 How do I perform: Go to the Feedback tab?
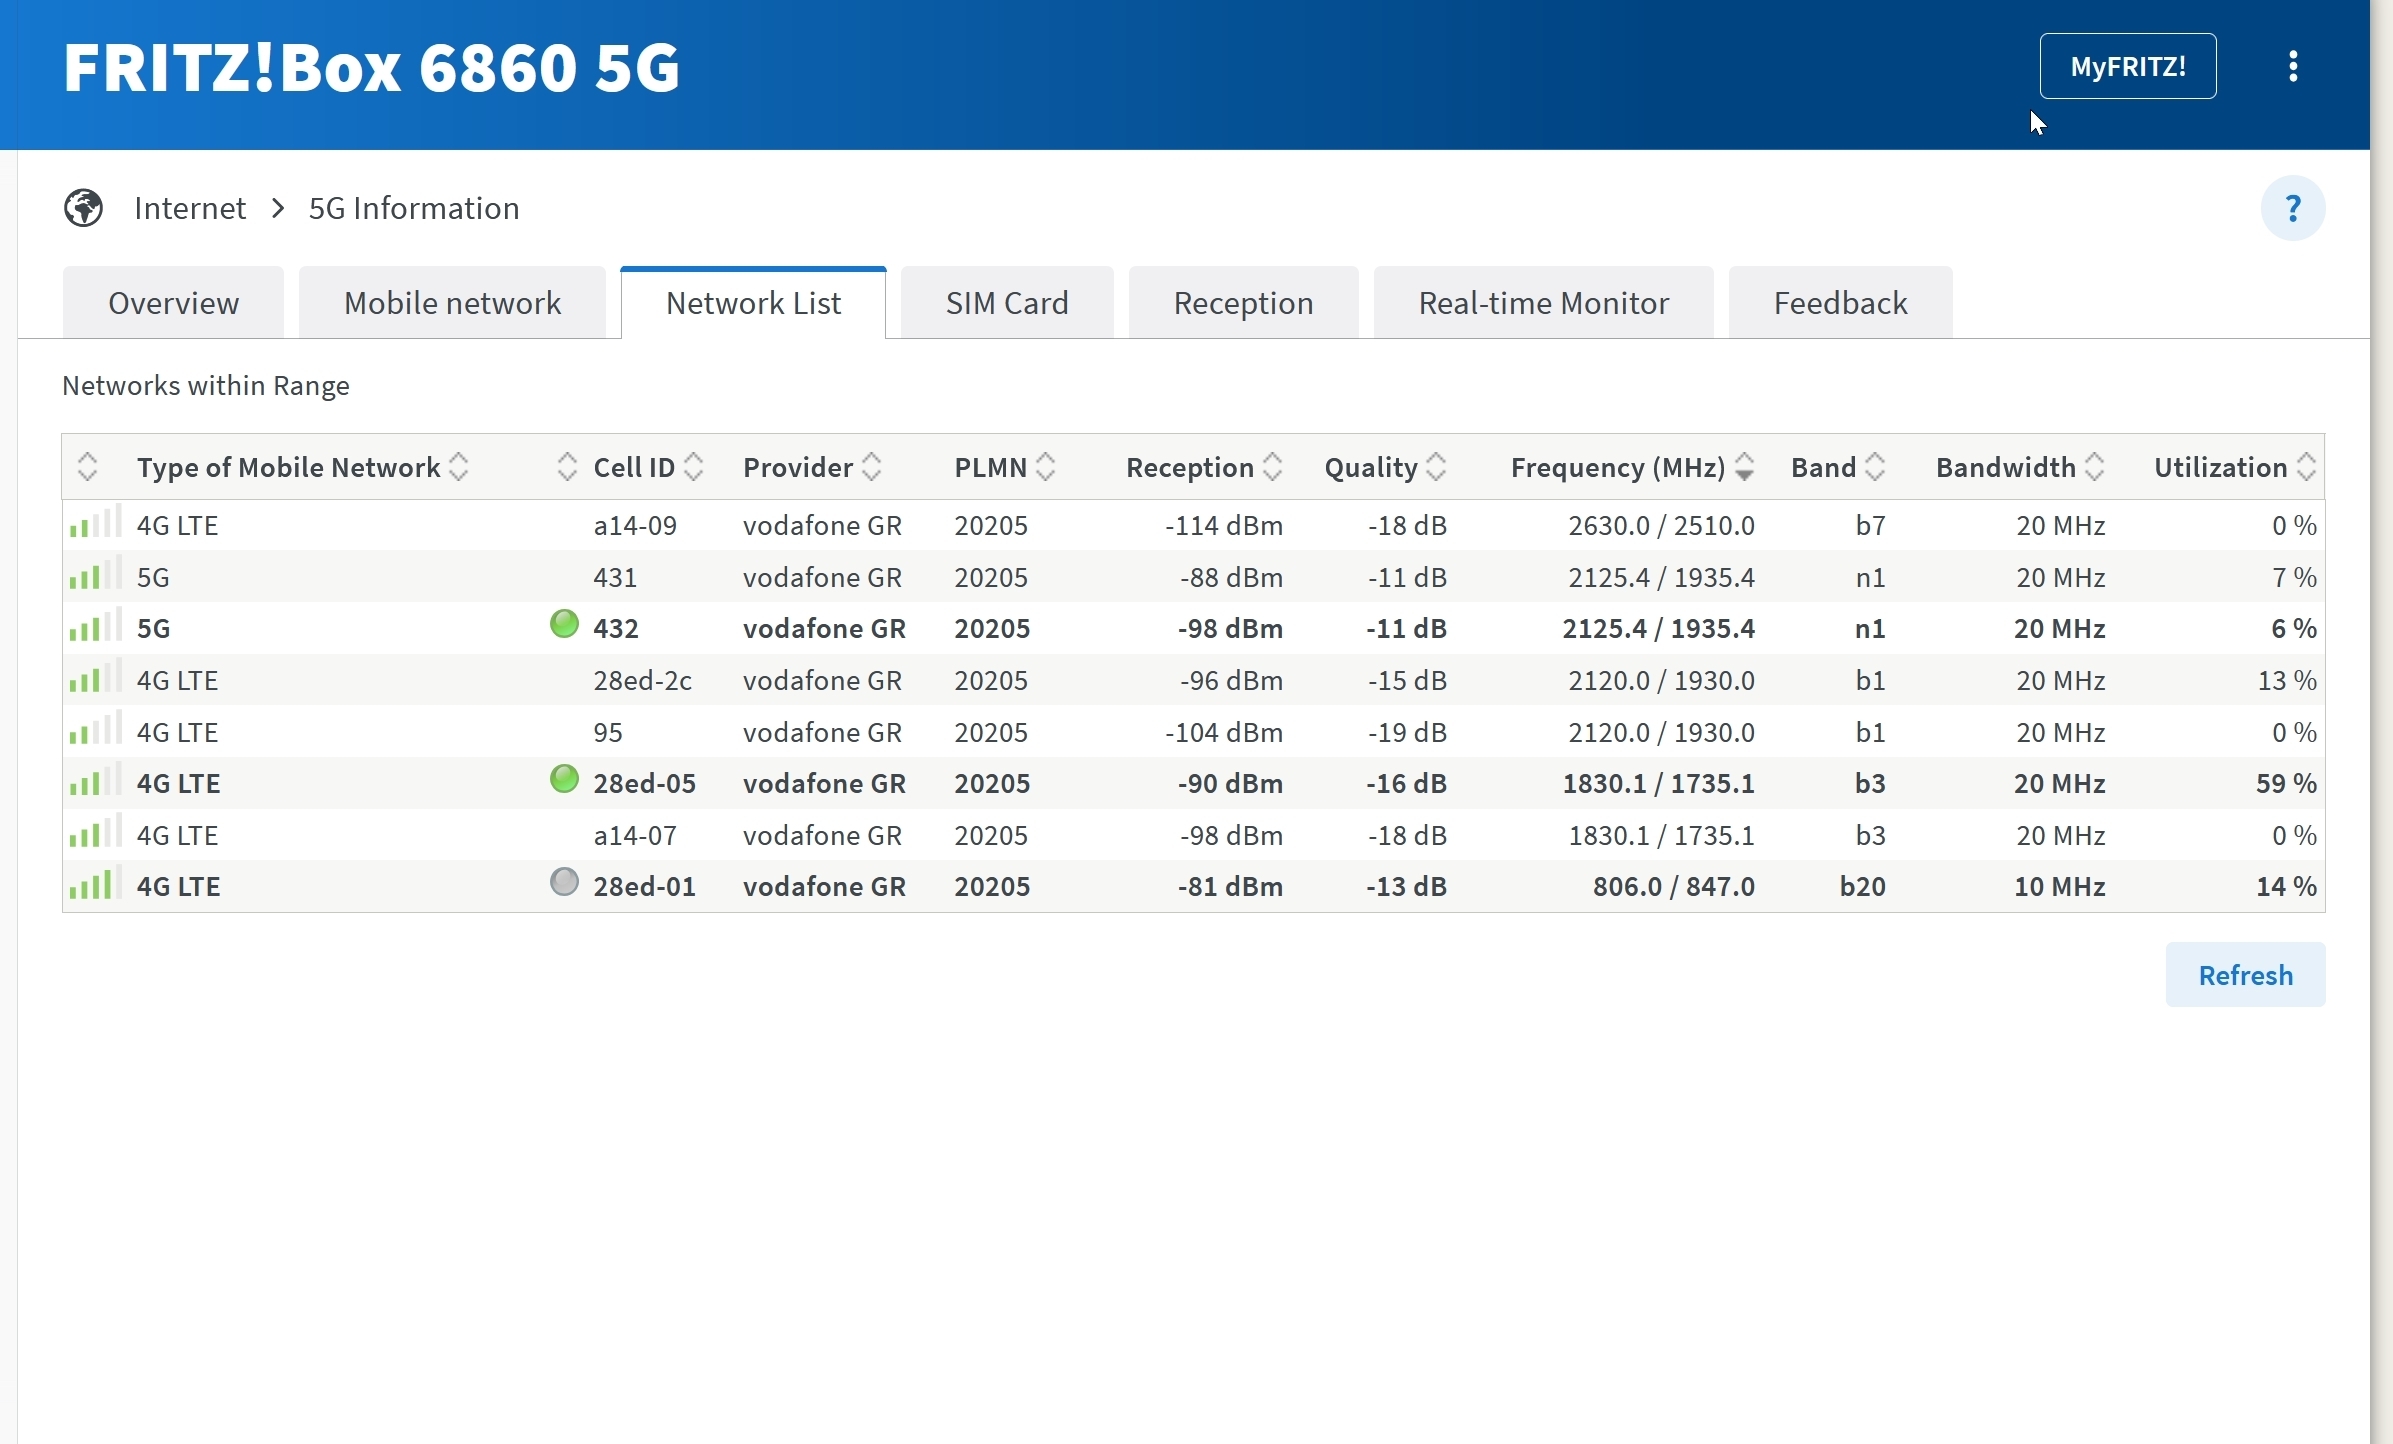[1840, 303]
